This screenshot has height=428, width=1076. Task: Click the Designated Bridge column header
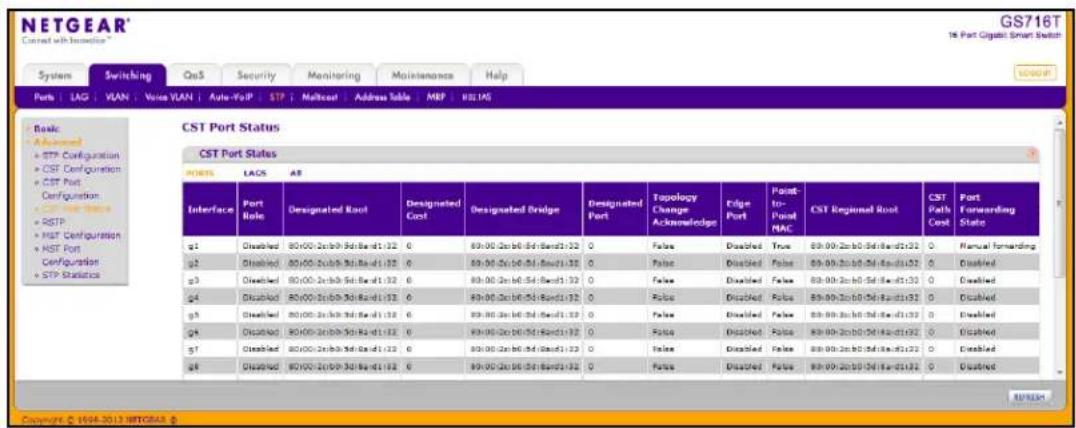524,209
